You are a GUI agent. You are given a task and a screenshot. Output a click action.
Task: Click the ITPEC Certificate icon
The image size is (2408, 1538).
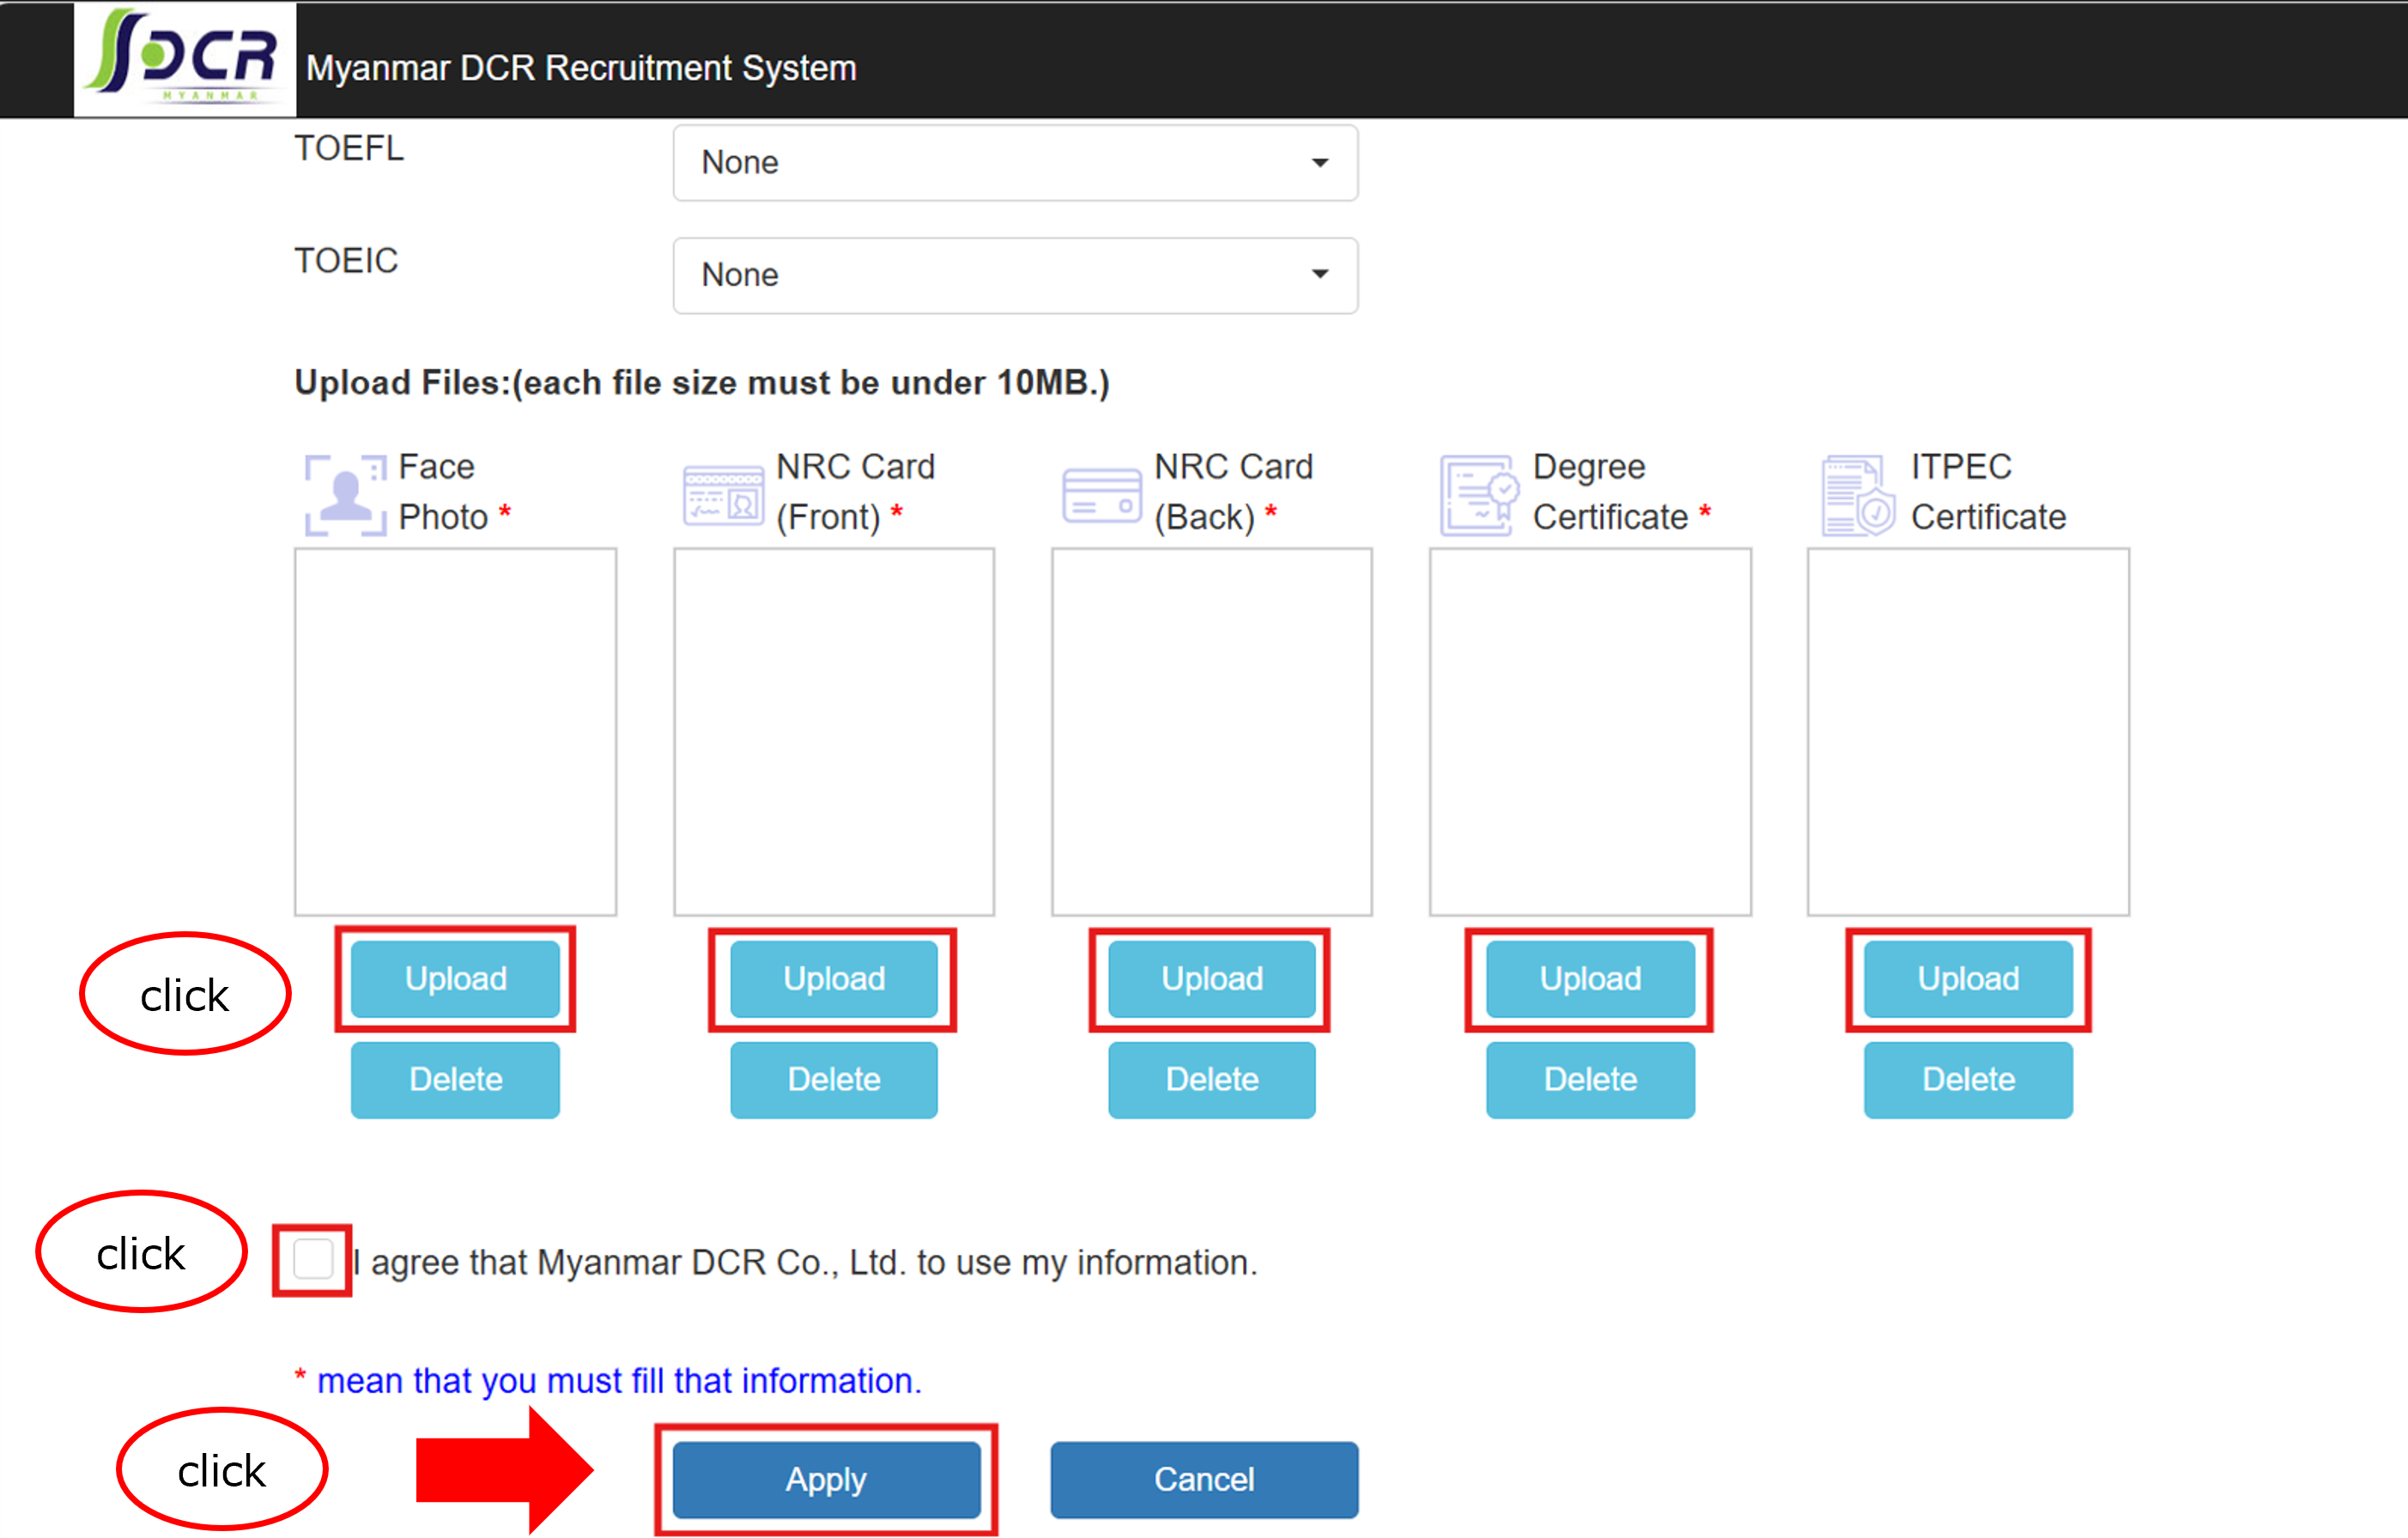pyautogui.click(x=1857, y=494)
